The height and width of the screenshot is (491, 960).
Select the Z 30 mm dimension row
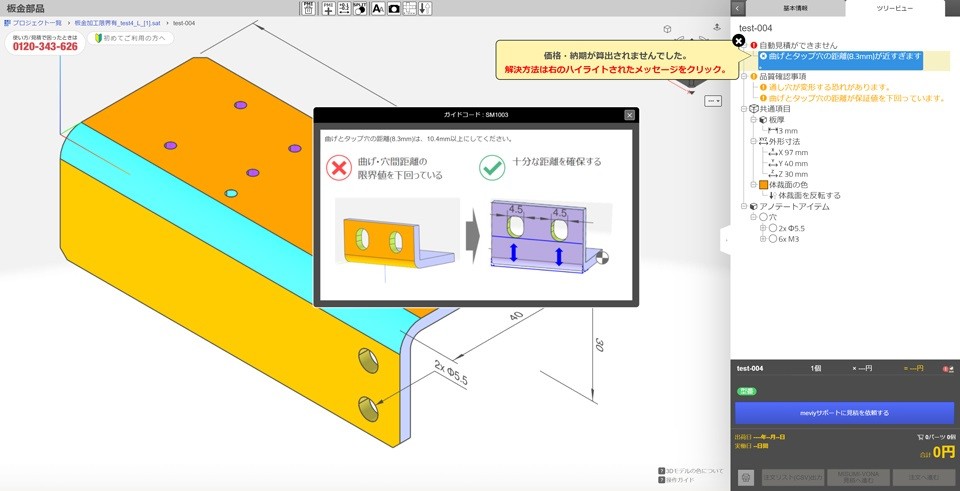788,174
